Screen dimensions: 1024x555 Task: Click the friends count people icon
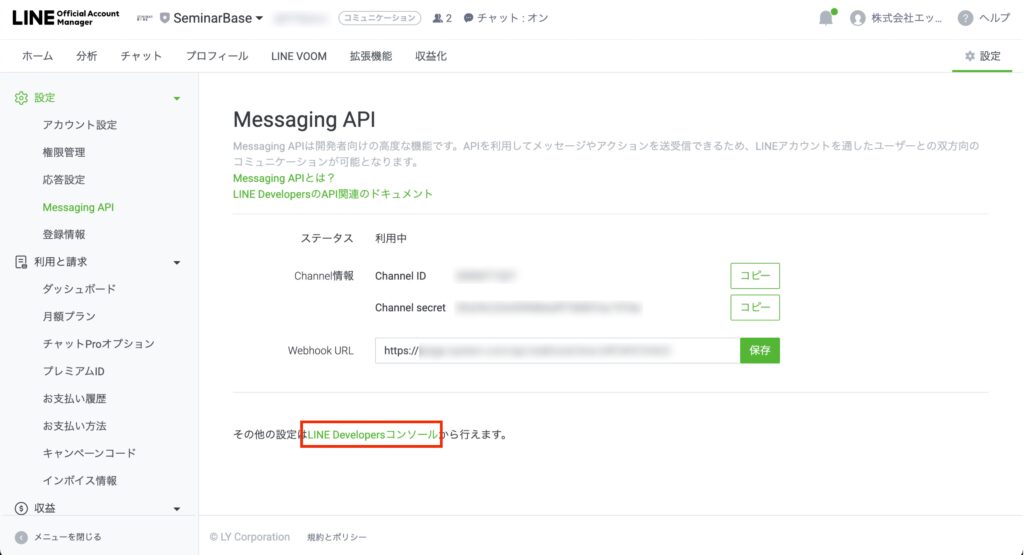438,18
